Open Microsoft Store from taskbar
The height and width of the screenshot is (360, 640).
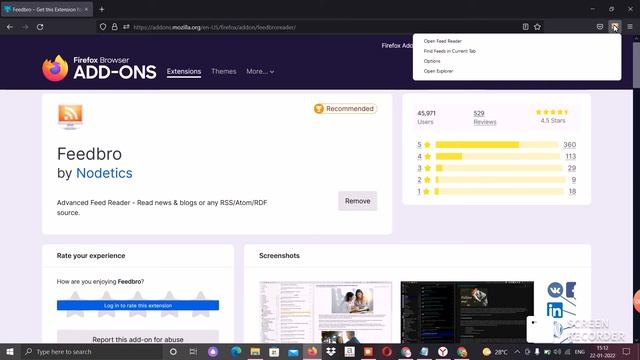click(x=274, y=351)
